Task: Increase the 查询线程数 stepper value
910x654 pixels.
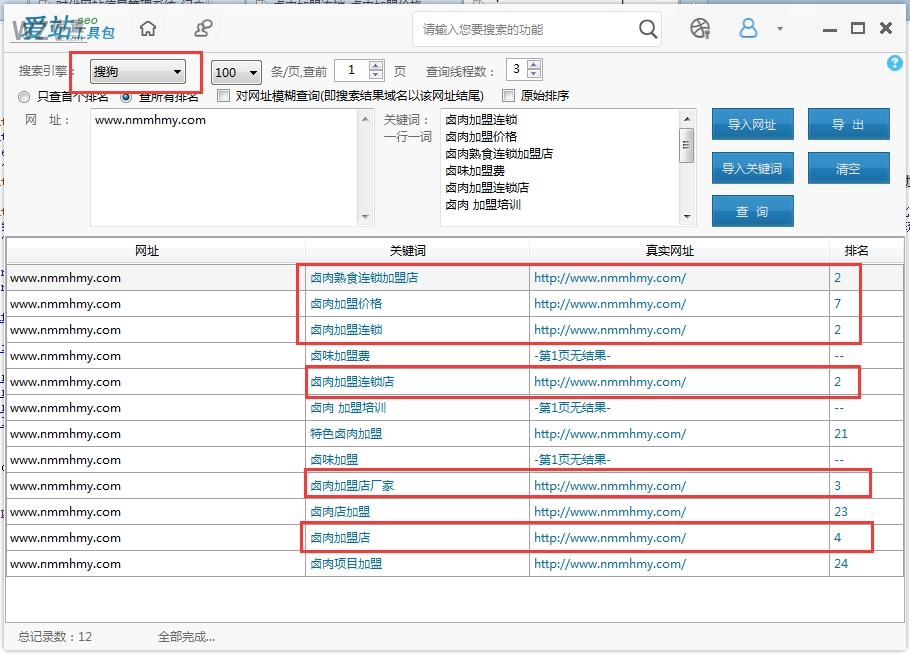Action: pos(534,65)
